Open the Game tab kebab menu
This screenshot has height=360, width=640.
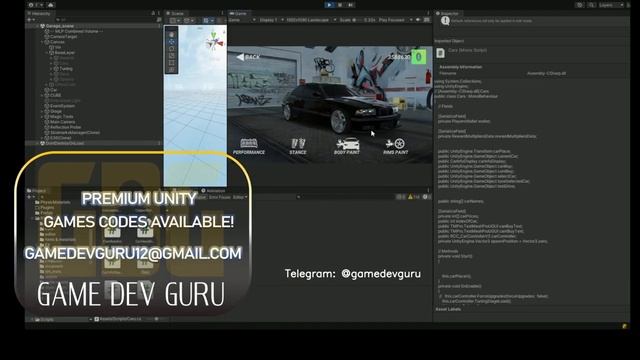[x=428, y=13]
